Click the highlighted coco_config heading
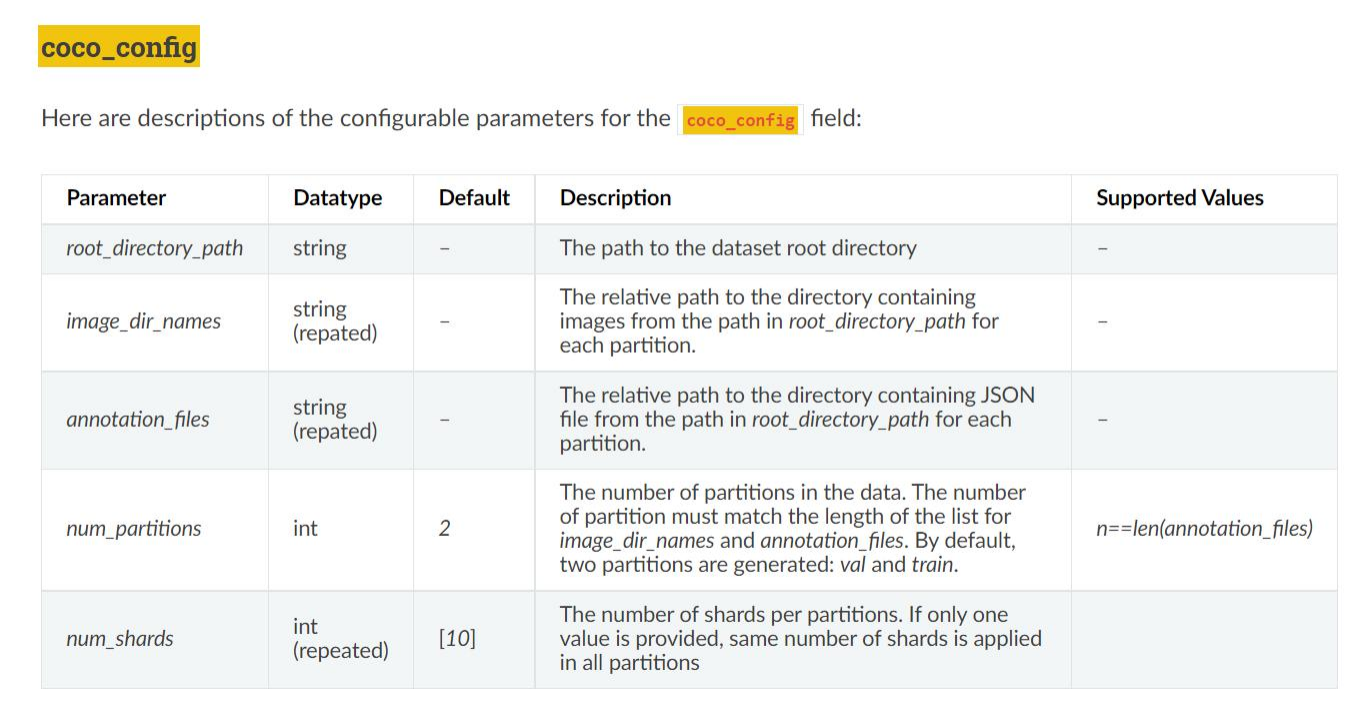The height and width of the screenshot is (701, 1365). (119, 47)
